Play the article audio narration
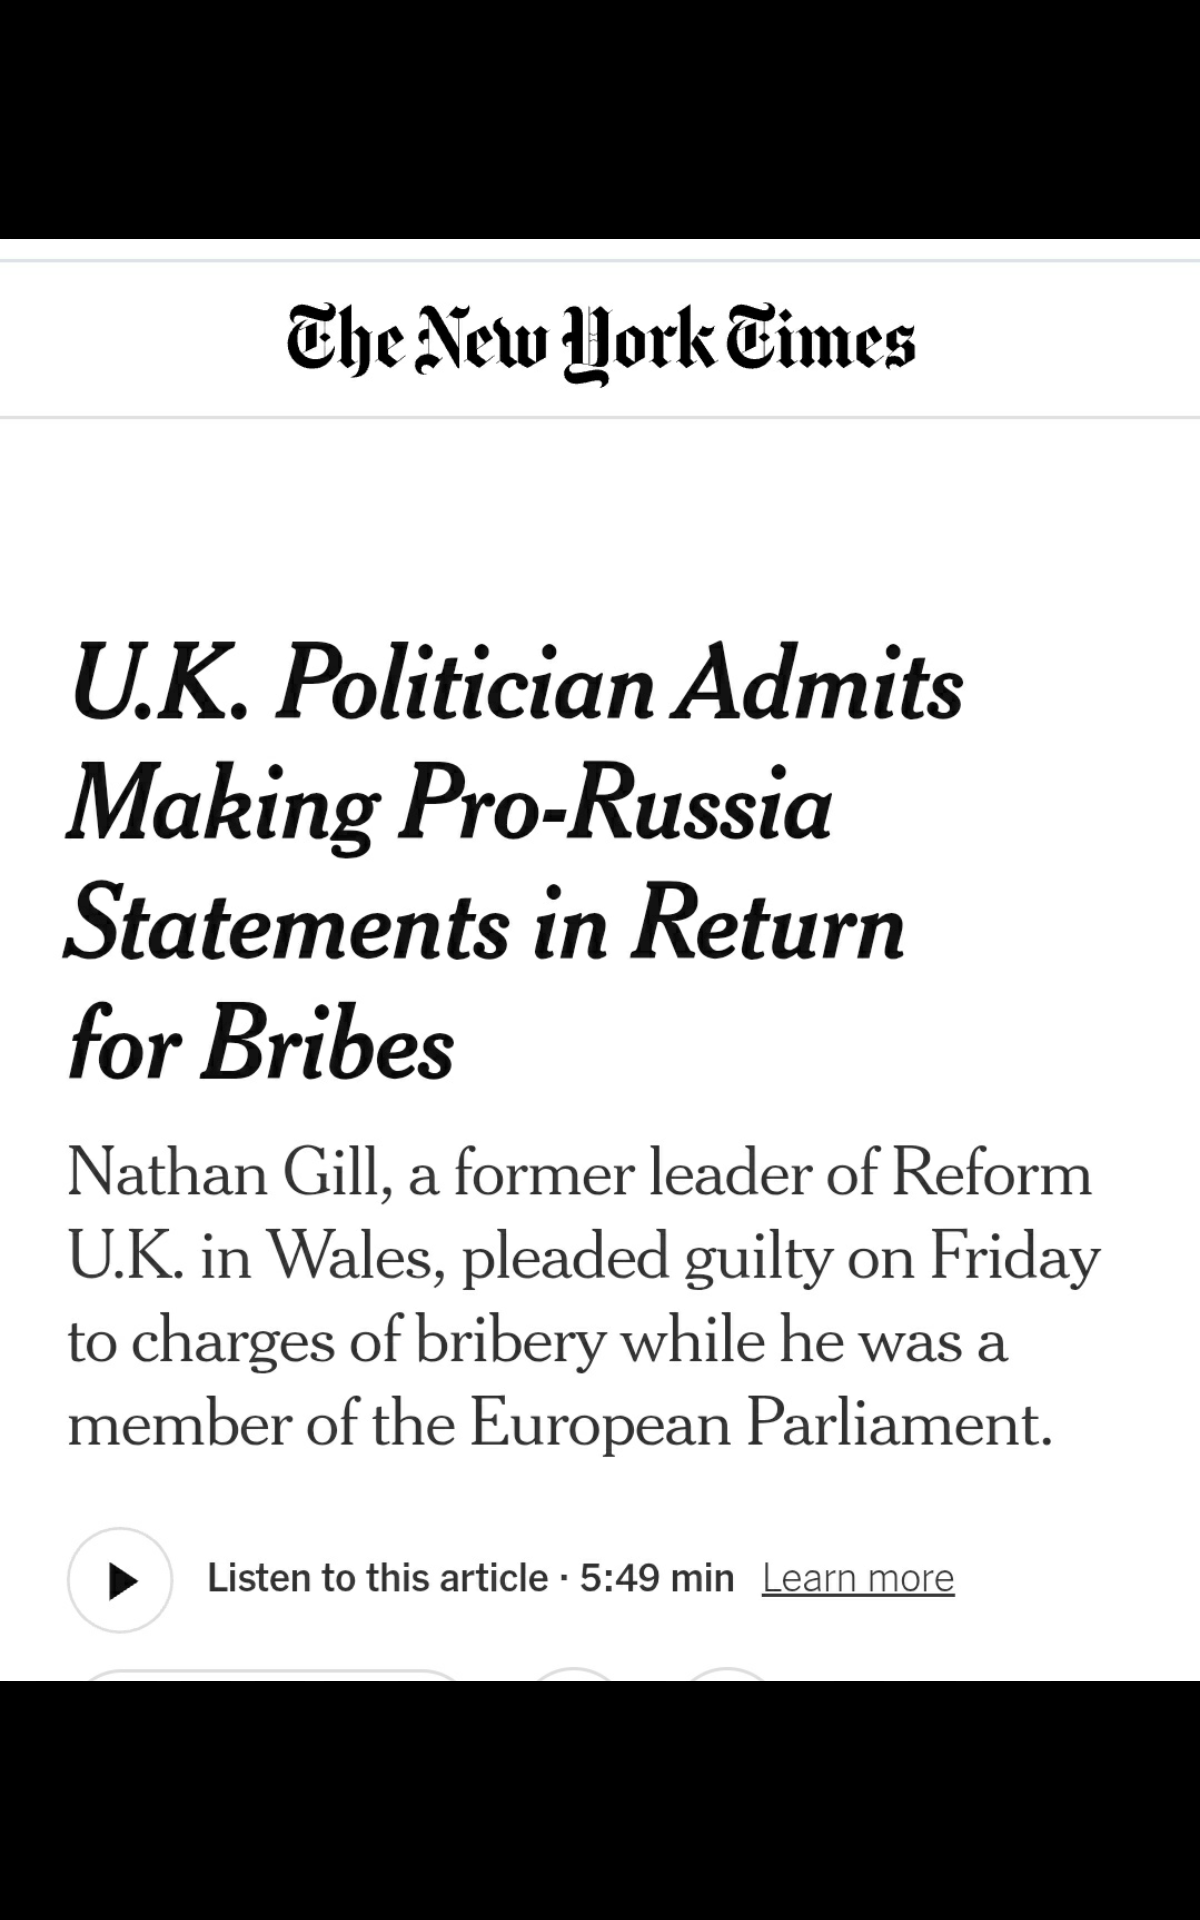The height and width of the screenshot is (1920, 1200). tap(120, 1580)
